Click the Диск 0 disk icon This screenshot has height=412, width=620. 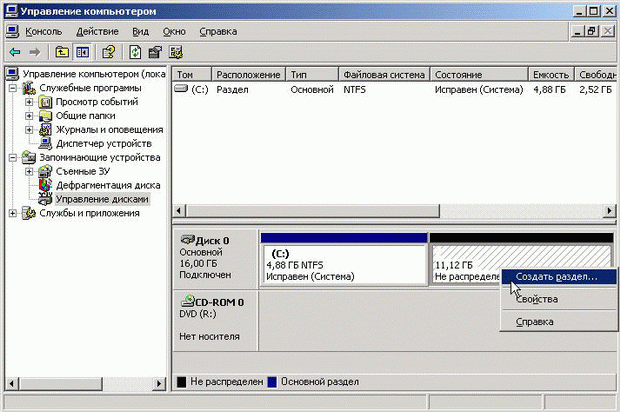click(187, 240)
